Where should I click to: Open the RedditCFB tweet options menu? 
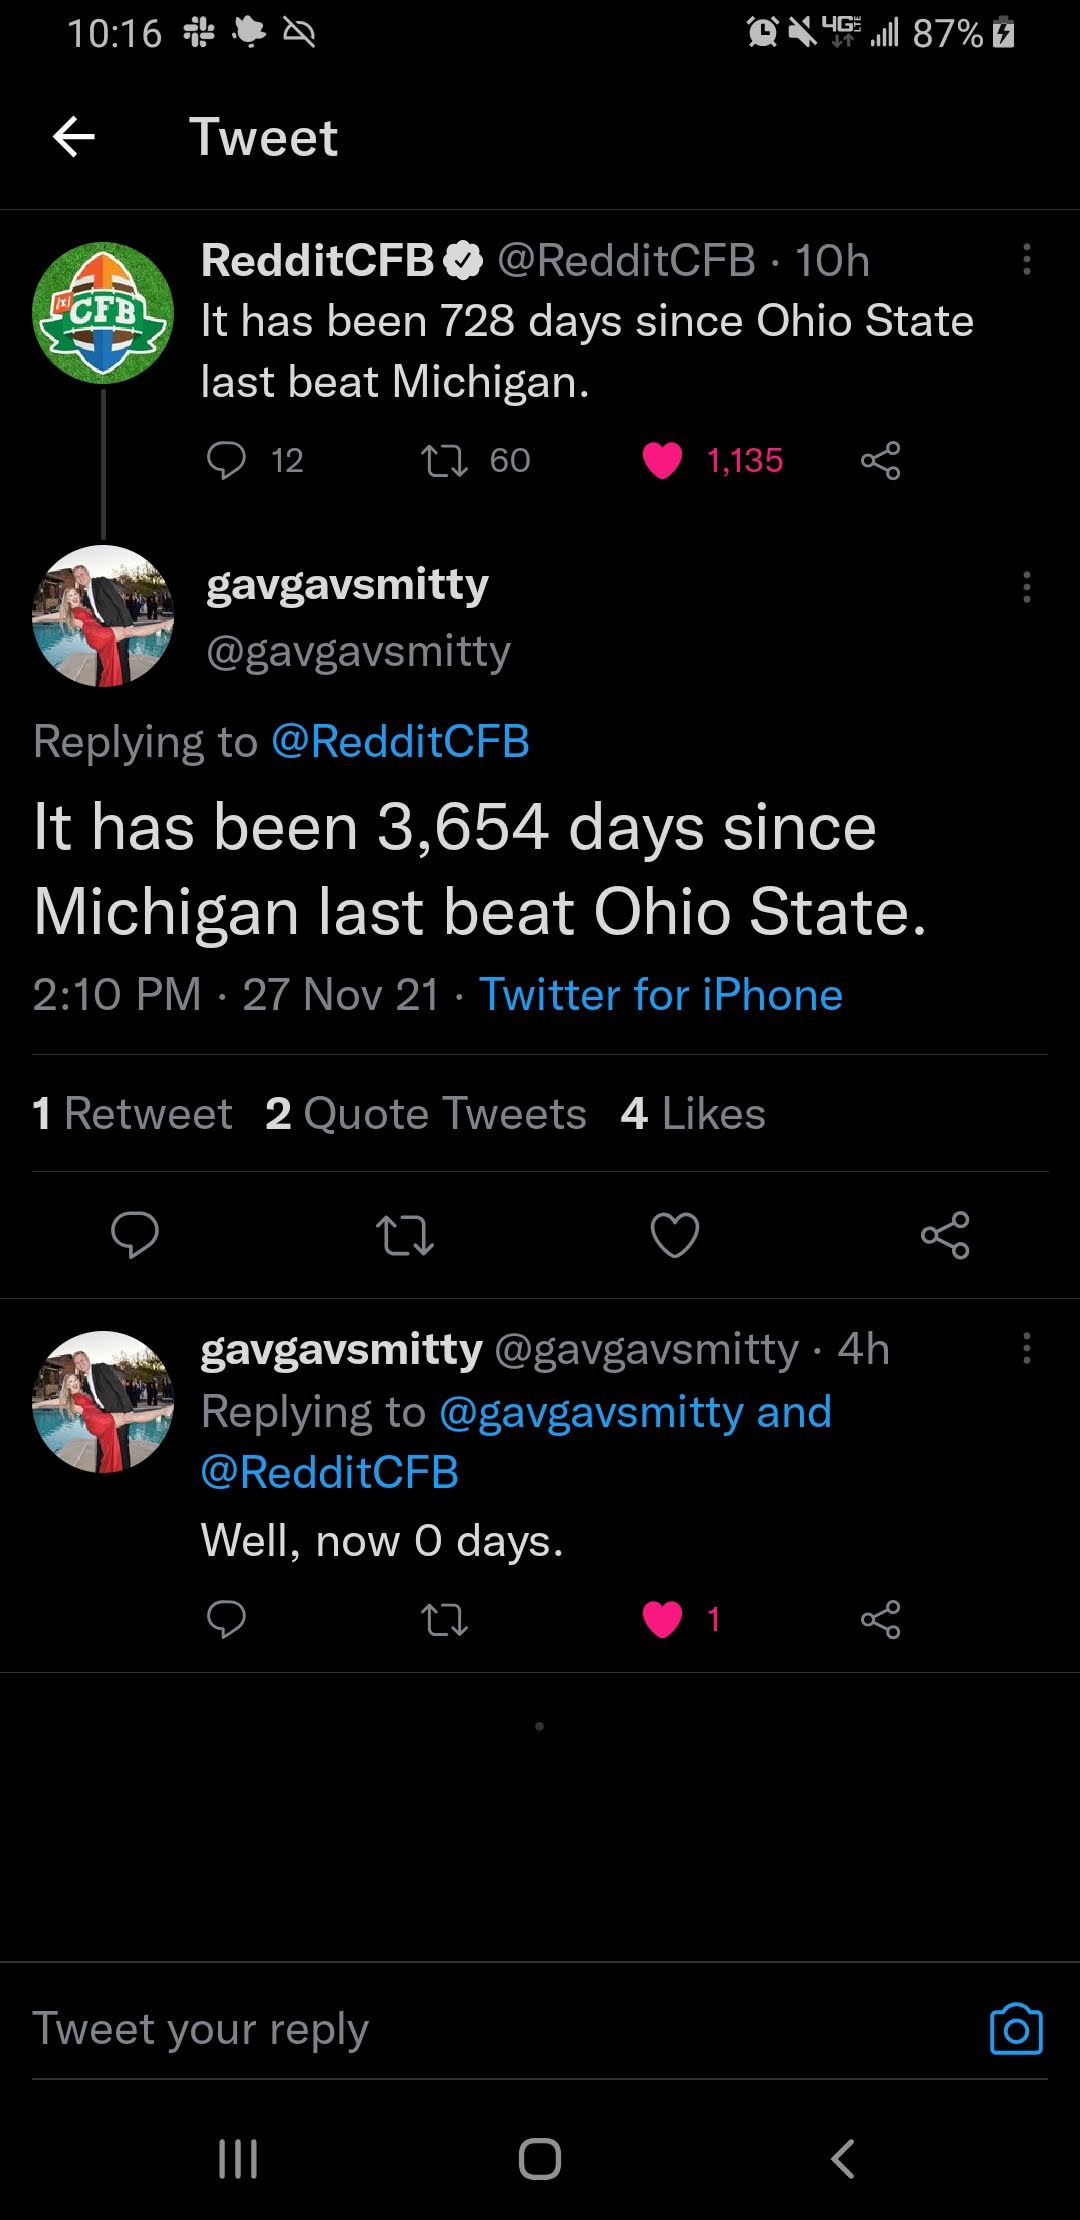(1026, 260)
